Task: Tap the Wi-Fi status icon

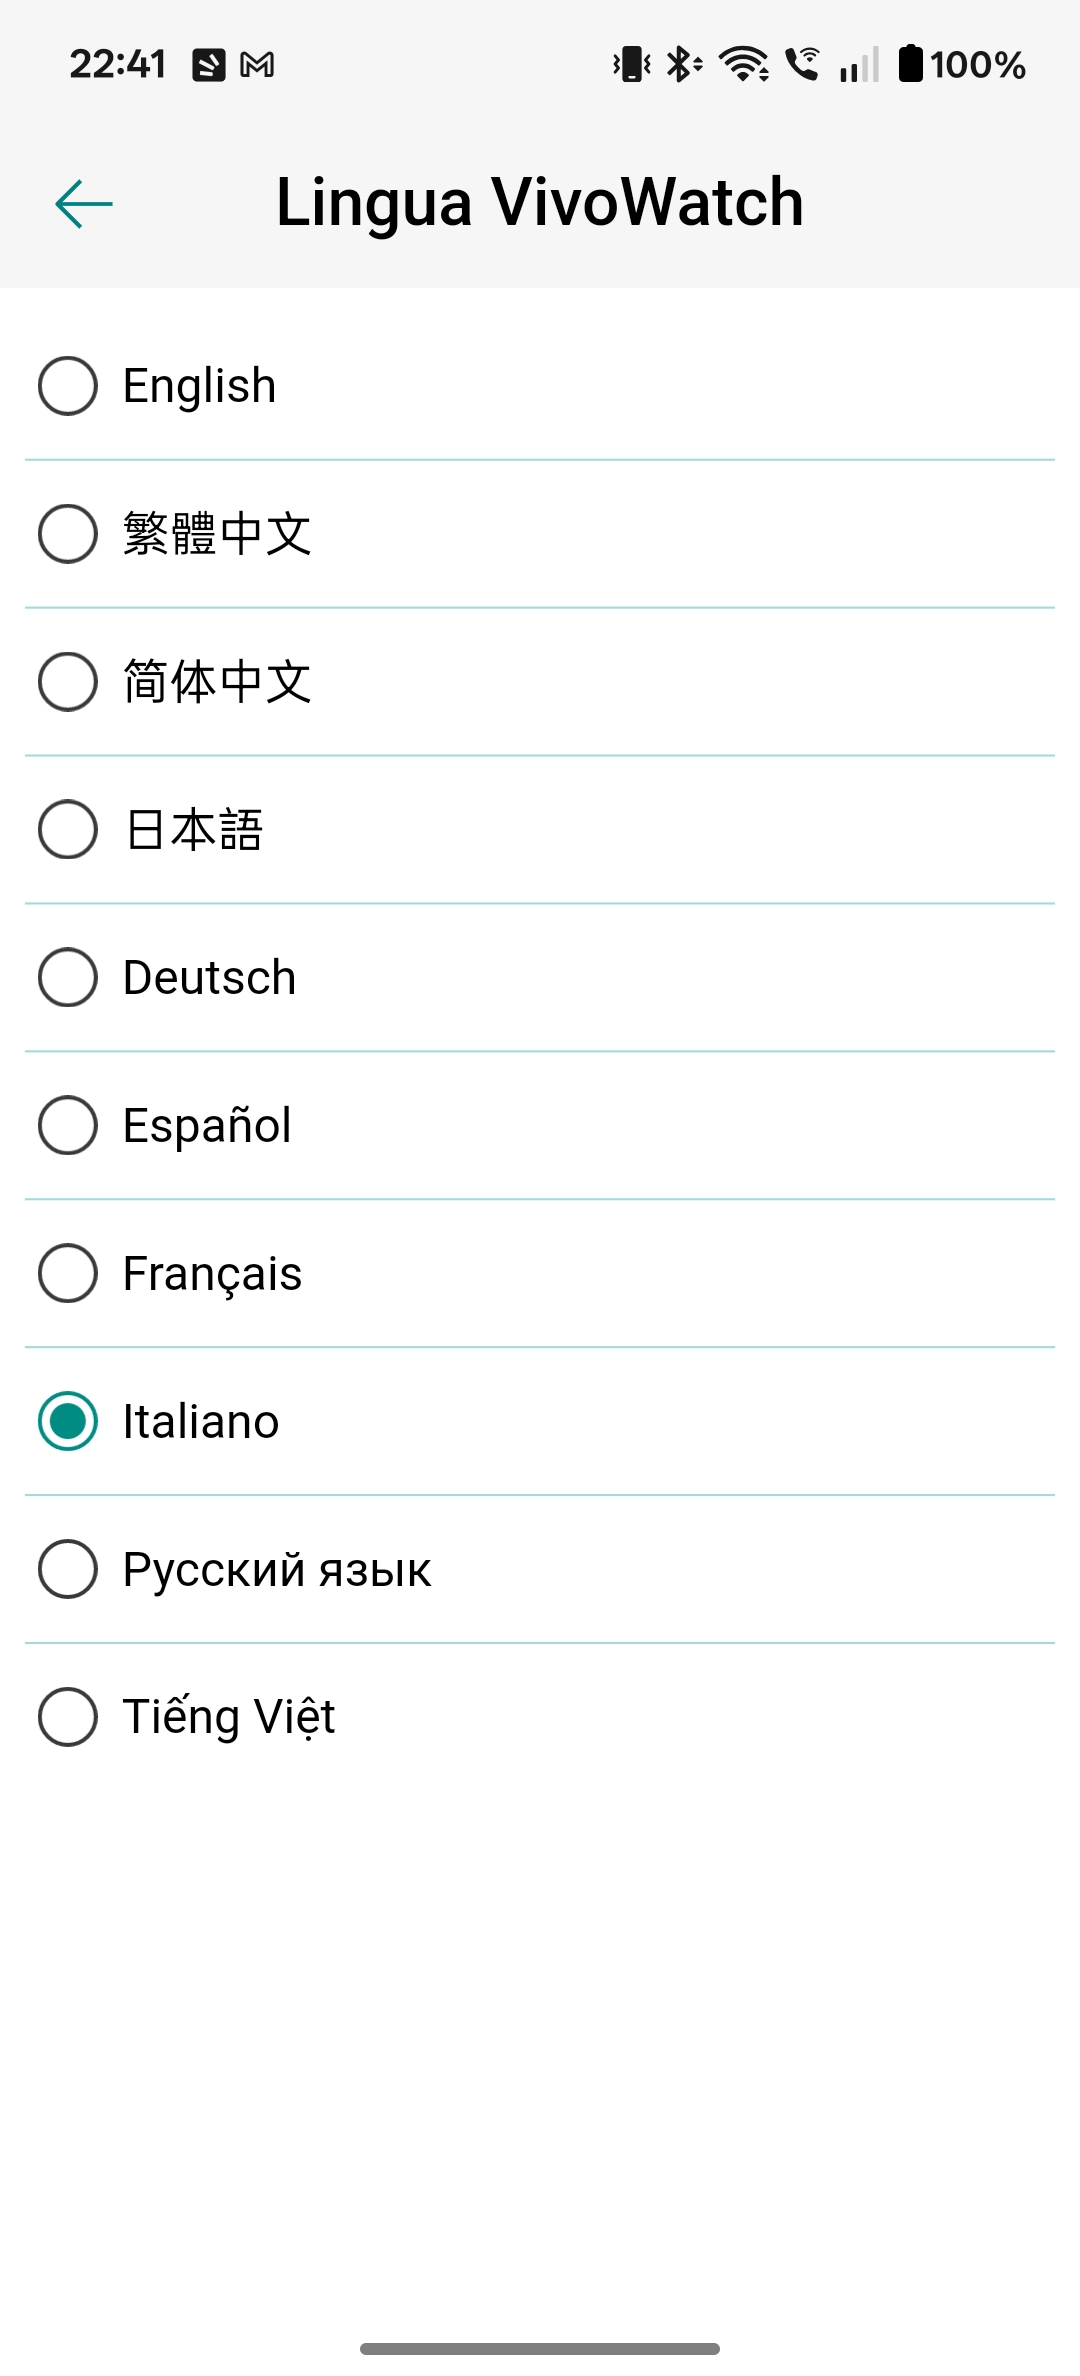Action: click(744, 65)
